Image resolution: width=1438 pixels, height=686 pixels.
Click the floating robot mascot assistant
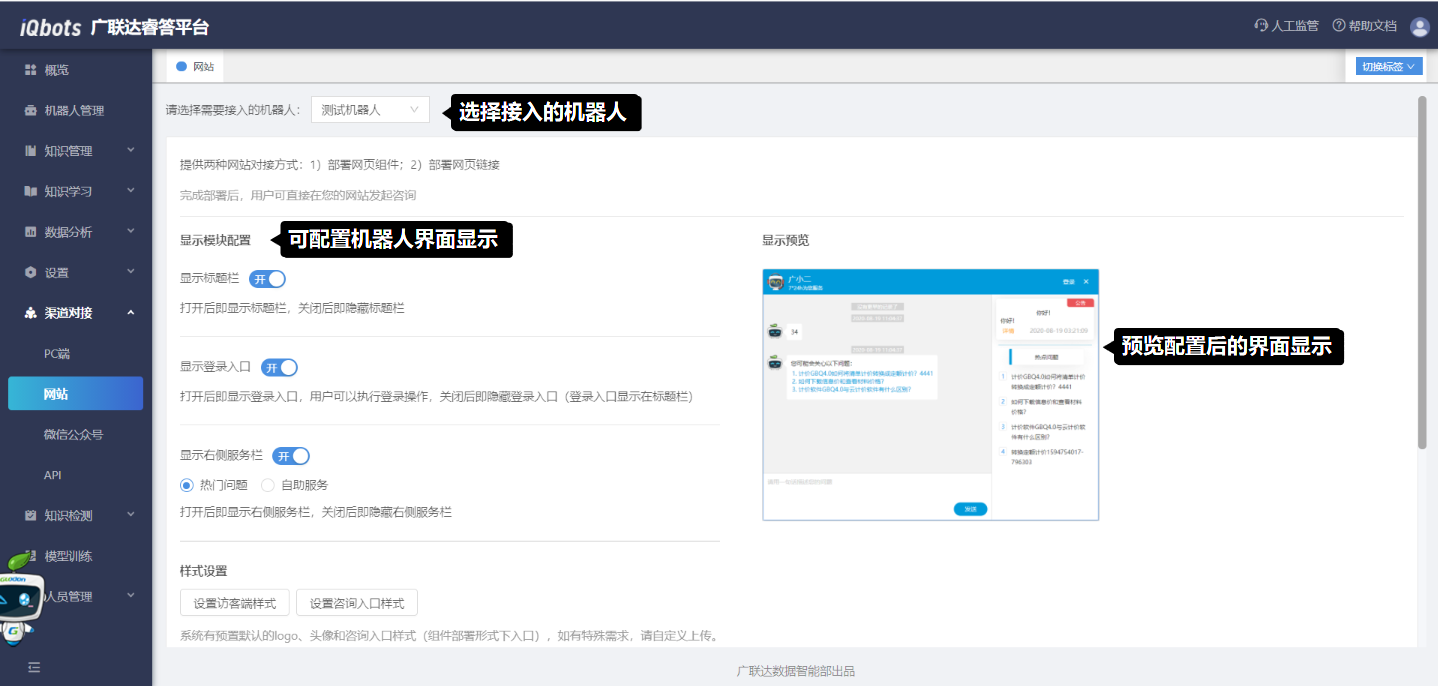coord(20,600)
